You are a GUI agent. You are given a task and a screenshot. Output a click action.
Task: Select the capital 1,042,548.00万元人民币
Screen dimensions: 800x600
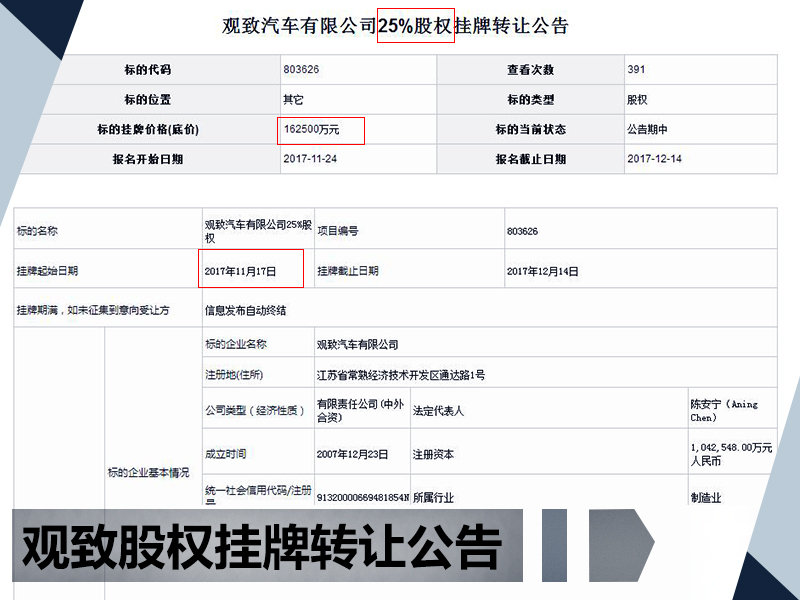(731, 454)
